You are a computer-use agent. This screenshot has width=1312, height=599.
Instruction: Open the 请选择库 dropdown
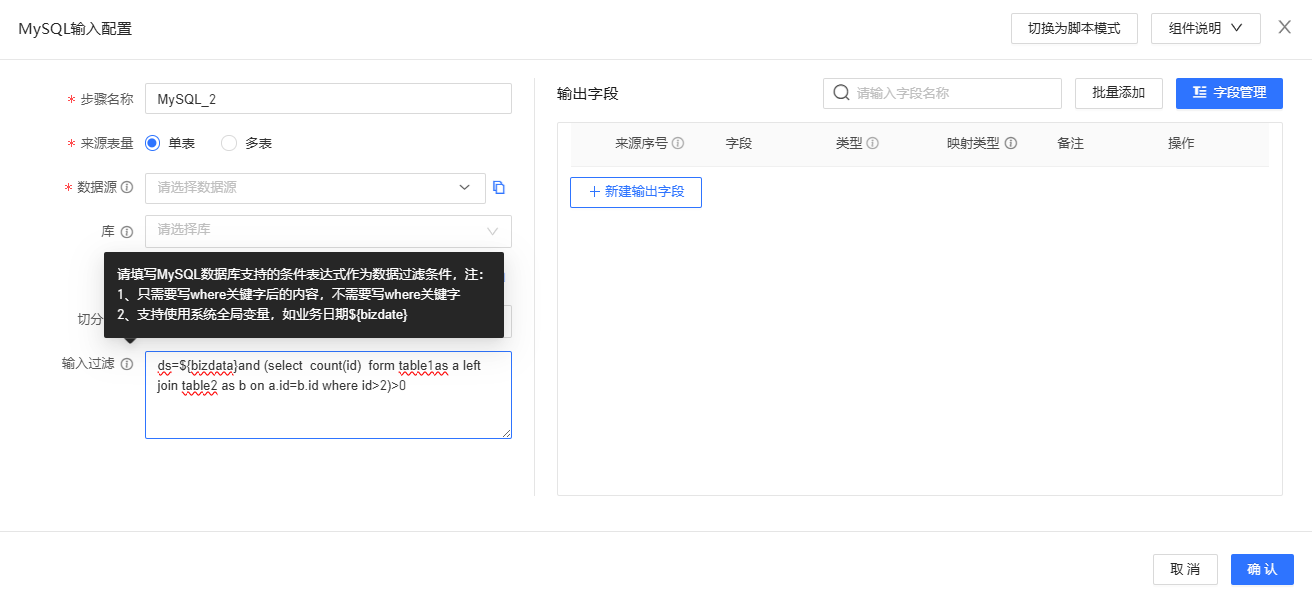(328, 231)
